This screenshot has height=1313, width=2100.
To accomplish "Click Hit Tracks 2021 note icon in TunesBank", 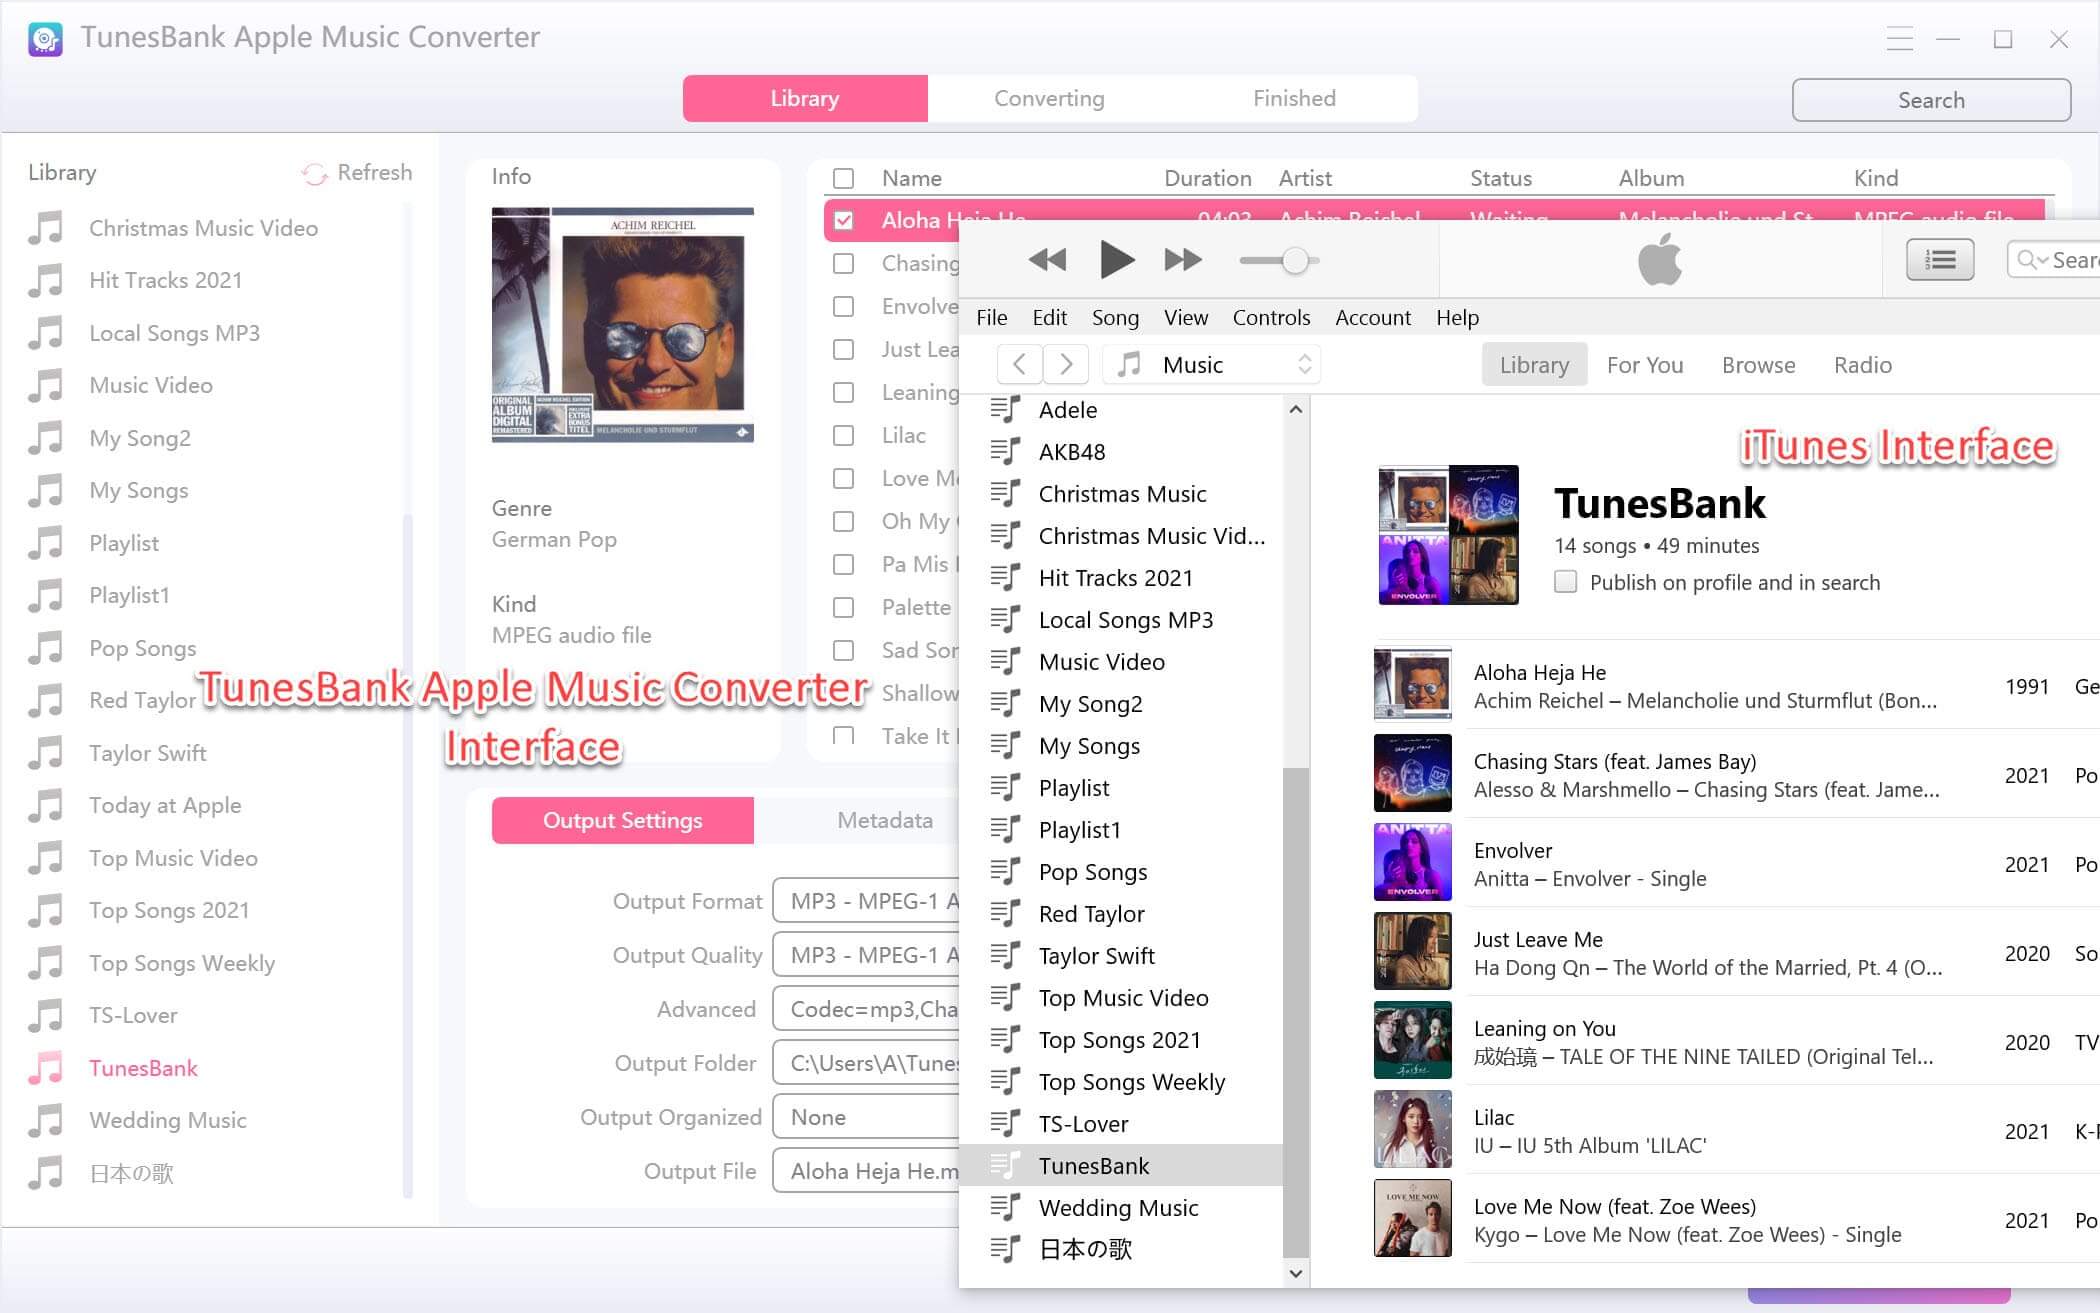I will click(46, 280).
